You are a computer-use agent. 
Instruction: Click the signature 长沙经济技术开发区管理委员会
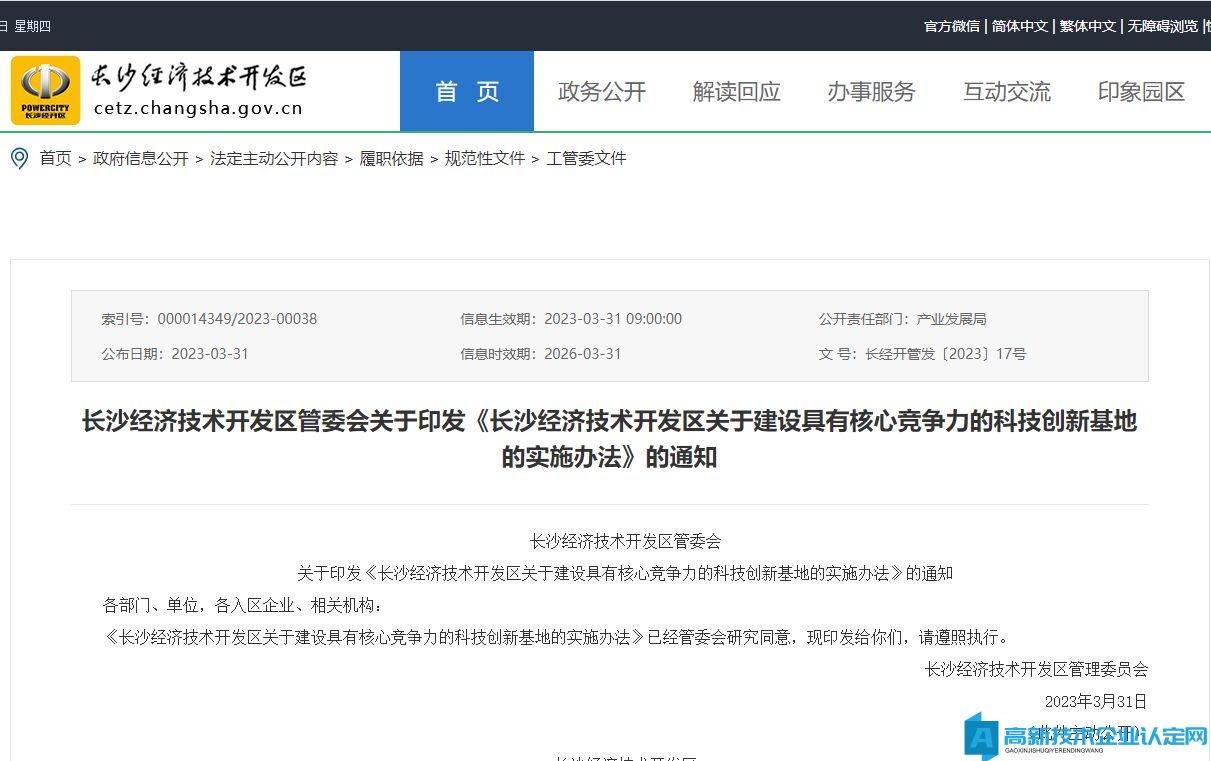1036,669
